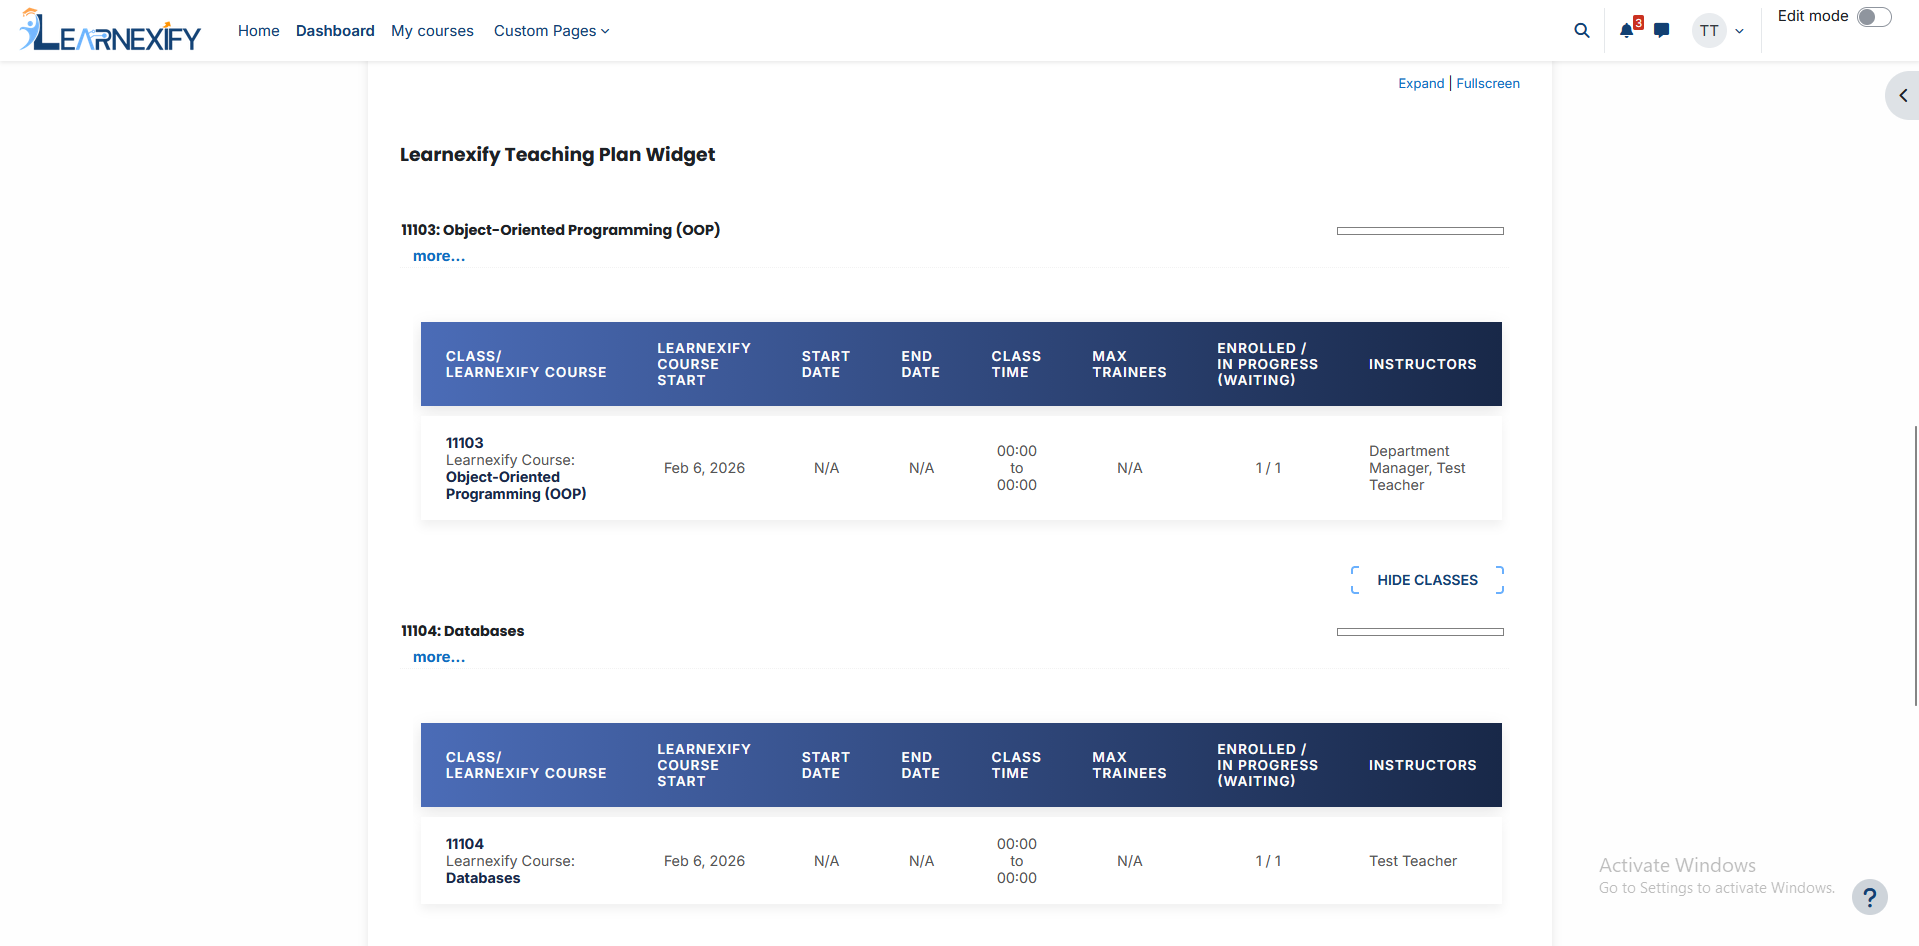This screenshot has height=946, width=1919.
Task: Click MAX TRAINEES header in second table
Action: coord(1129,765)
